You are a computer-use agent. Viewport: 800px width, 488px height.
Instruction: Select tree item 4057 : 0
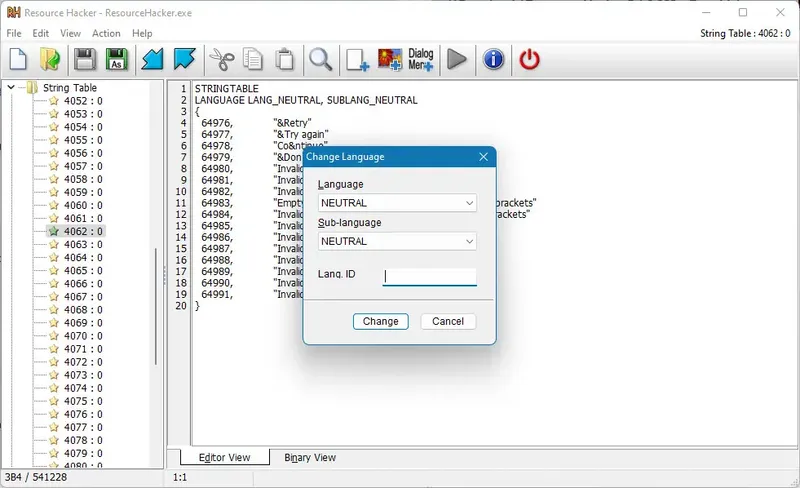click(x=83, y=166)
